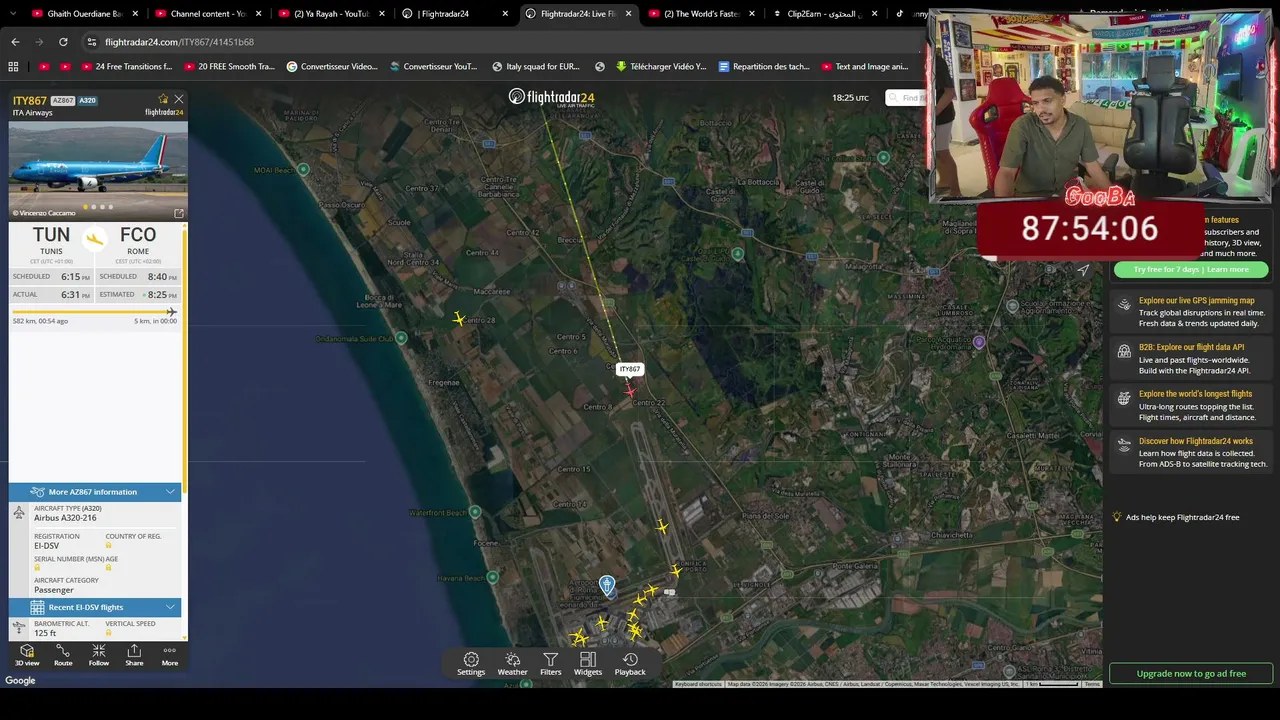The width and height of the screenshot is (1280, 720).
Task: Open the aircraft photo external link icon
Action: click(x=179, y=213)
